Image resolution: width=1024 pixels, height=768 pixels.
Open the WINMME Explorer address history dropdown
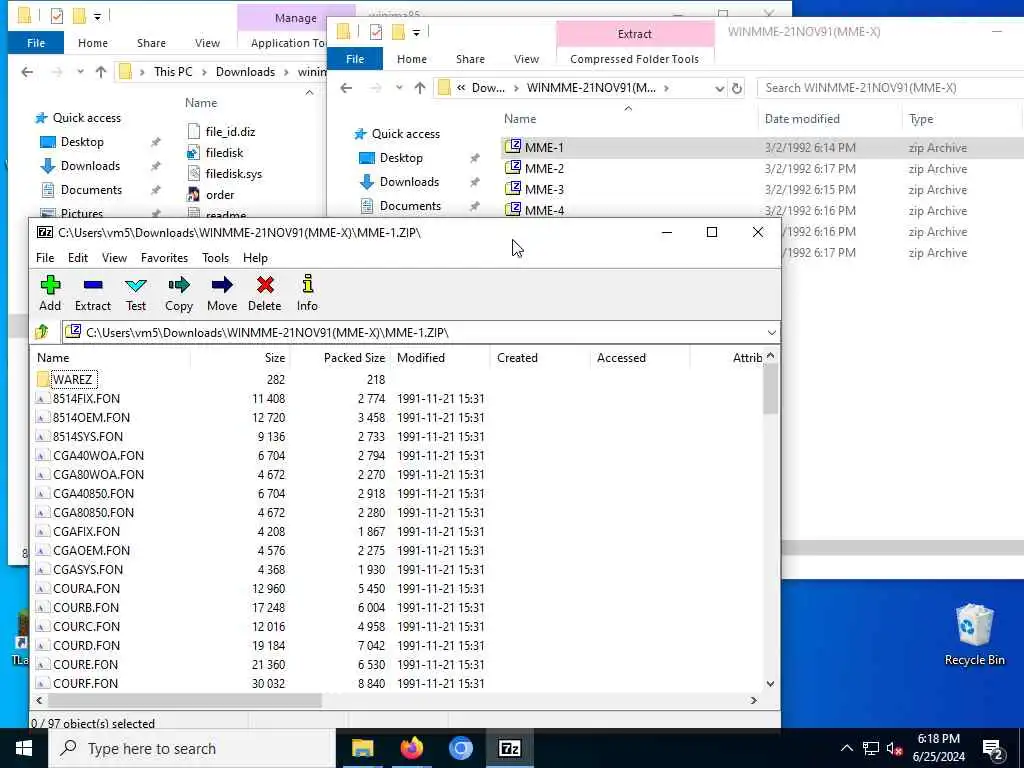point(719,88)
